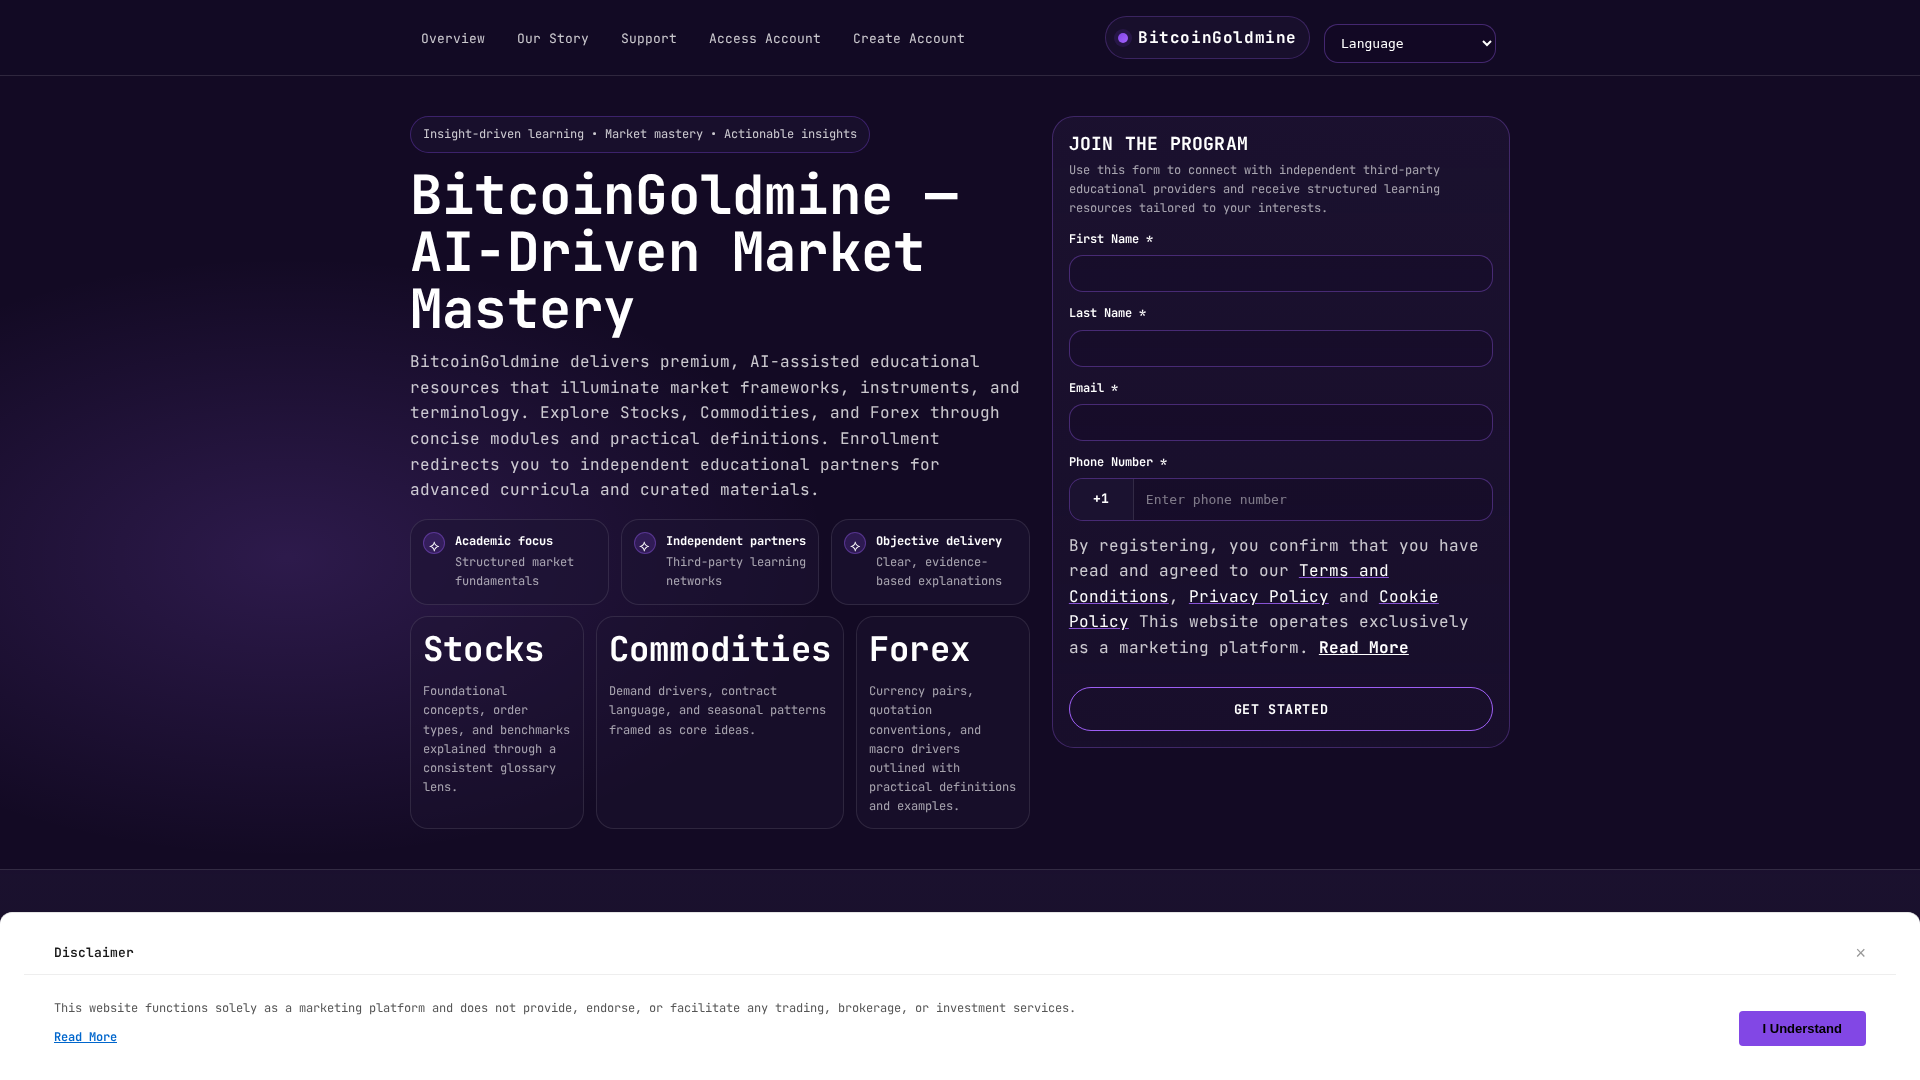The image size is (1920, 1080).
Task: Expand the Language dropdown
Action: 1409,44
